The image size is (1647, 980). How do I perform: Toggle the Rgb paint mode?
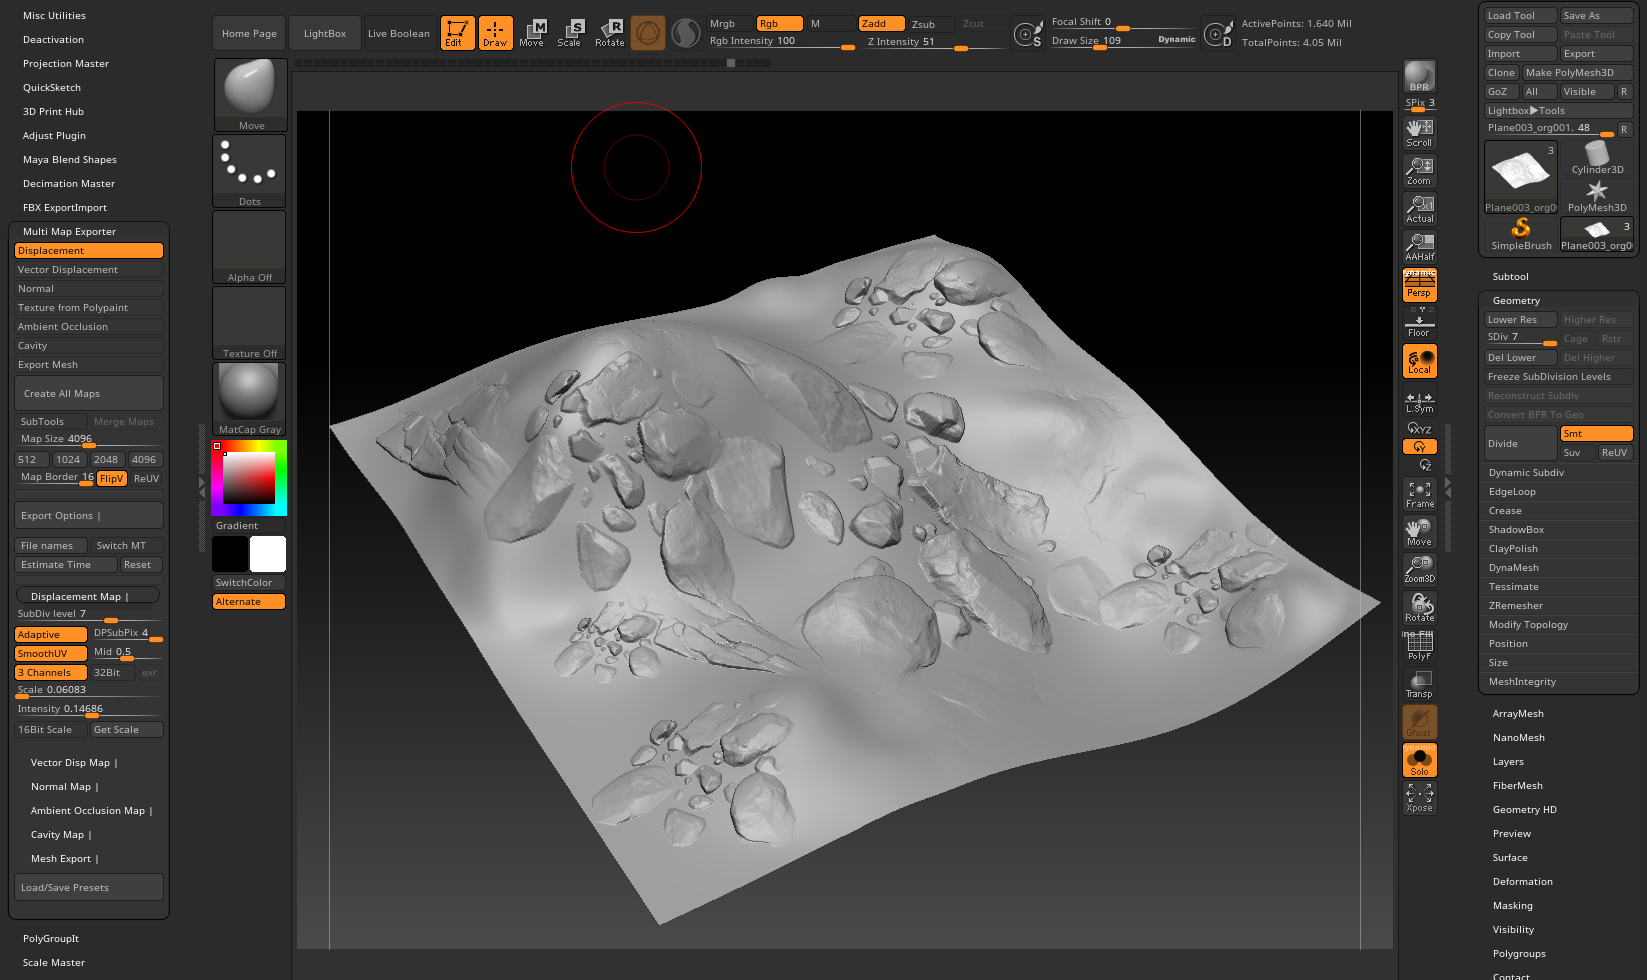779,23
